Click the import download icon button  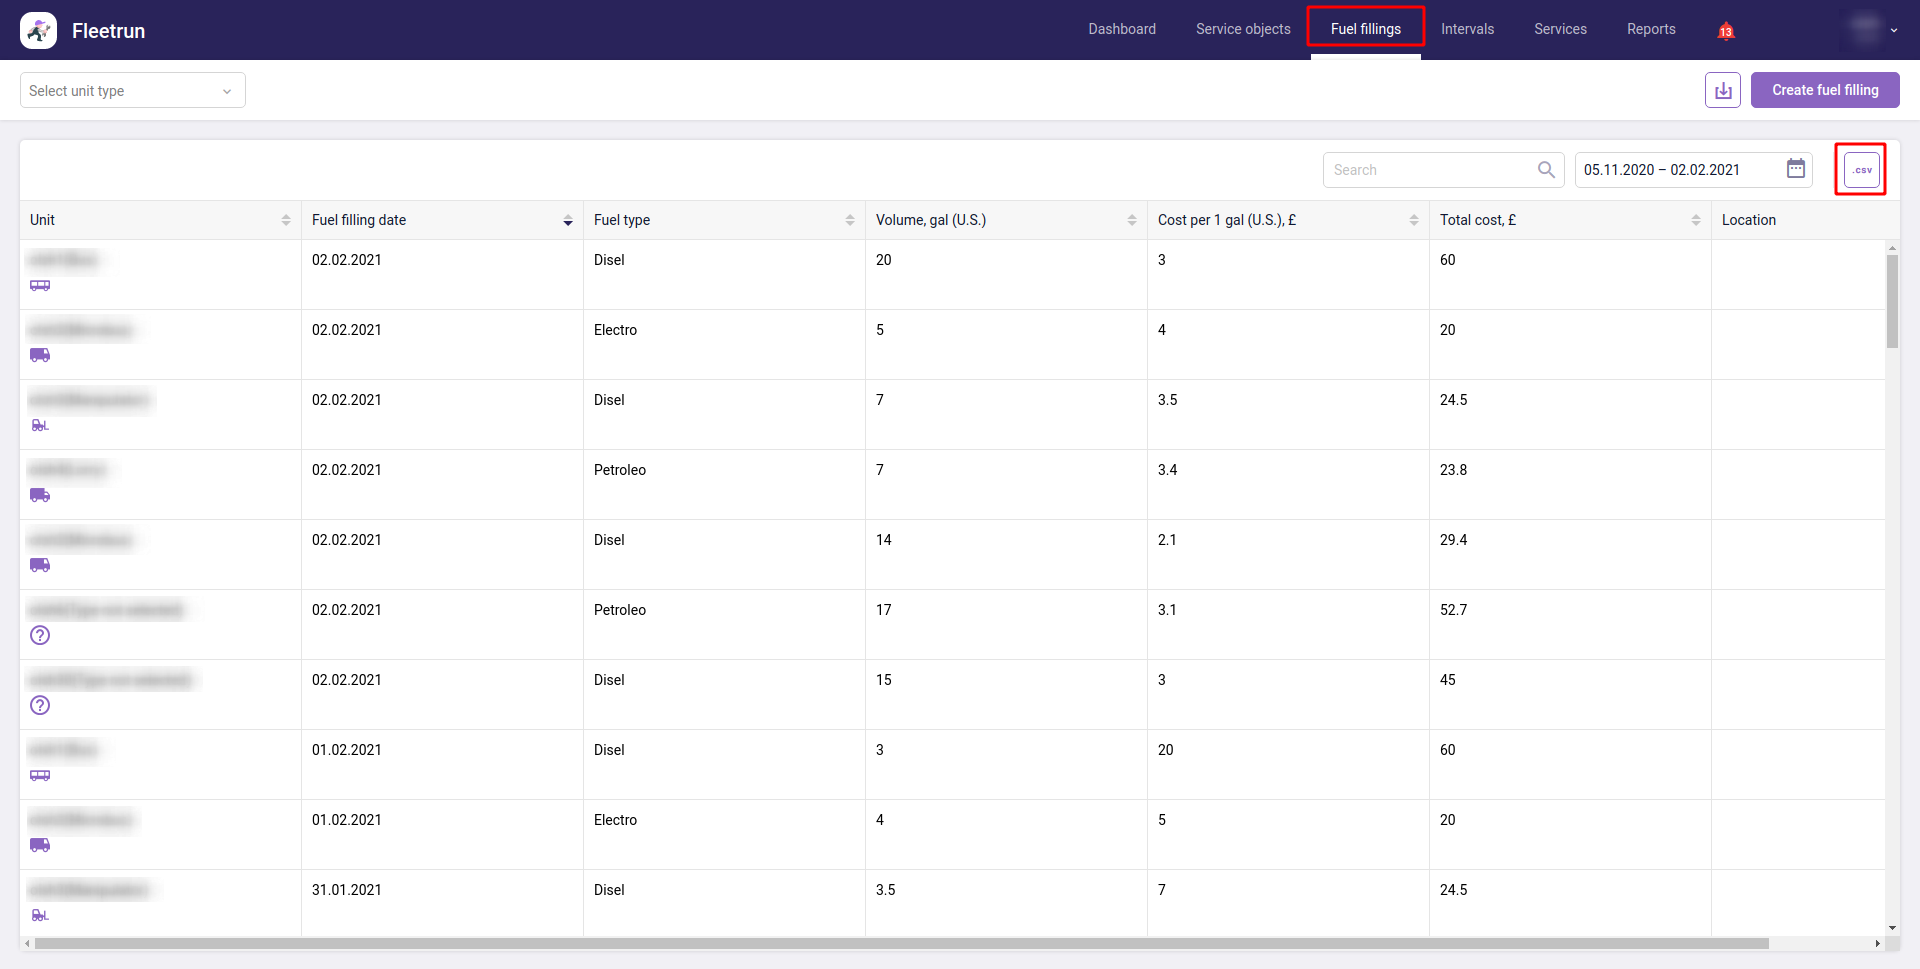coord(1722,90)
